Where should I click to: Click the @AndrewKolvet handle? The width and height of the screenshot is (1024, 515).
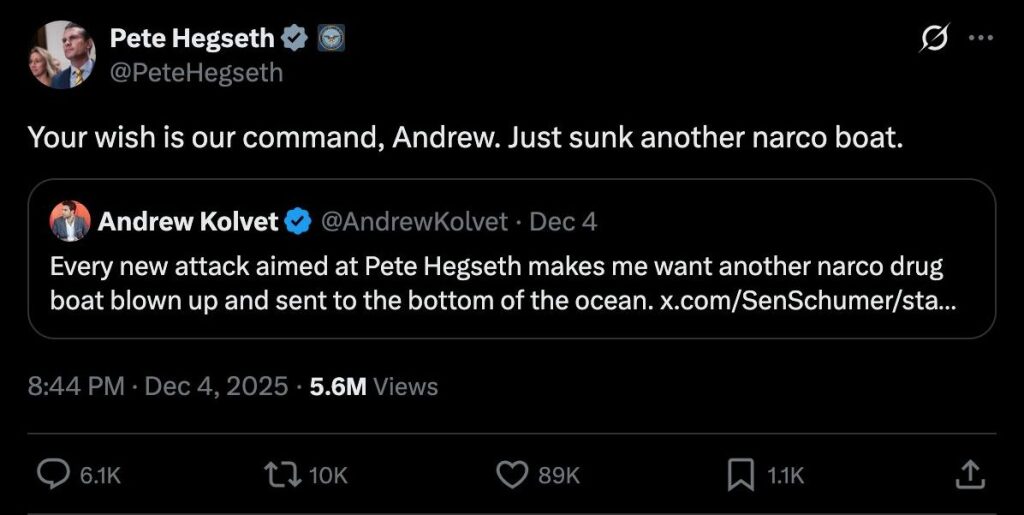[x=414, y=222]
